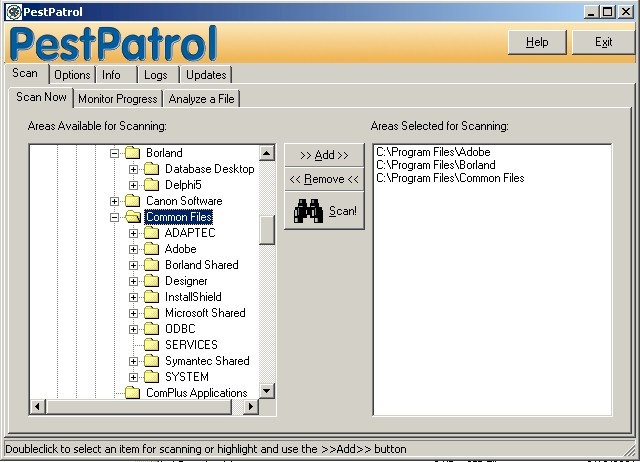This screenshot has height=462, width=640.
Task: Expand the Symantec Shared node
Action: (133, 361)
